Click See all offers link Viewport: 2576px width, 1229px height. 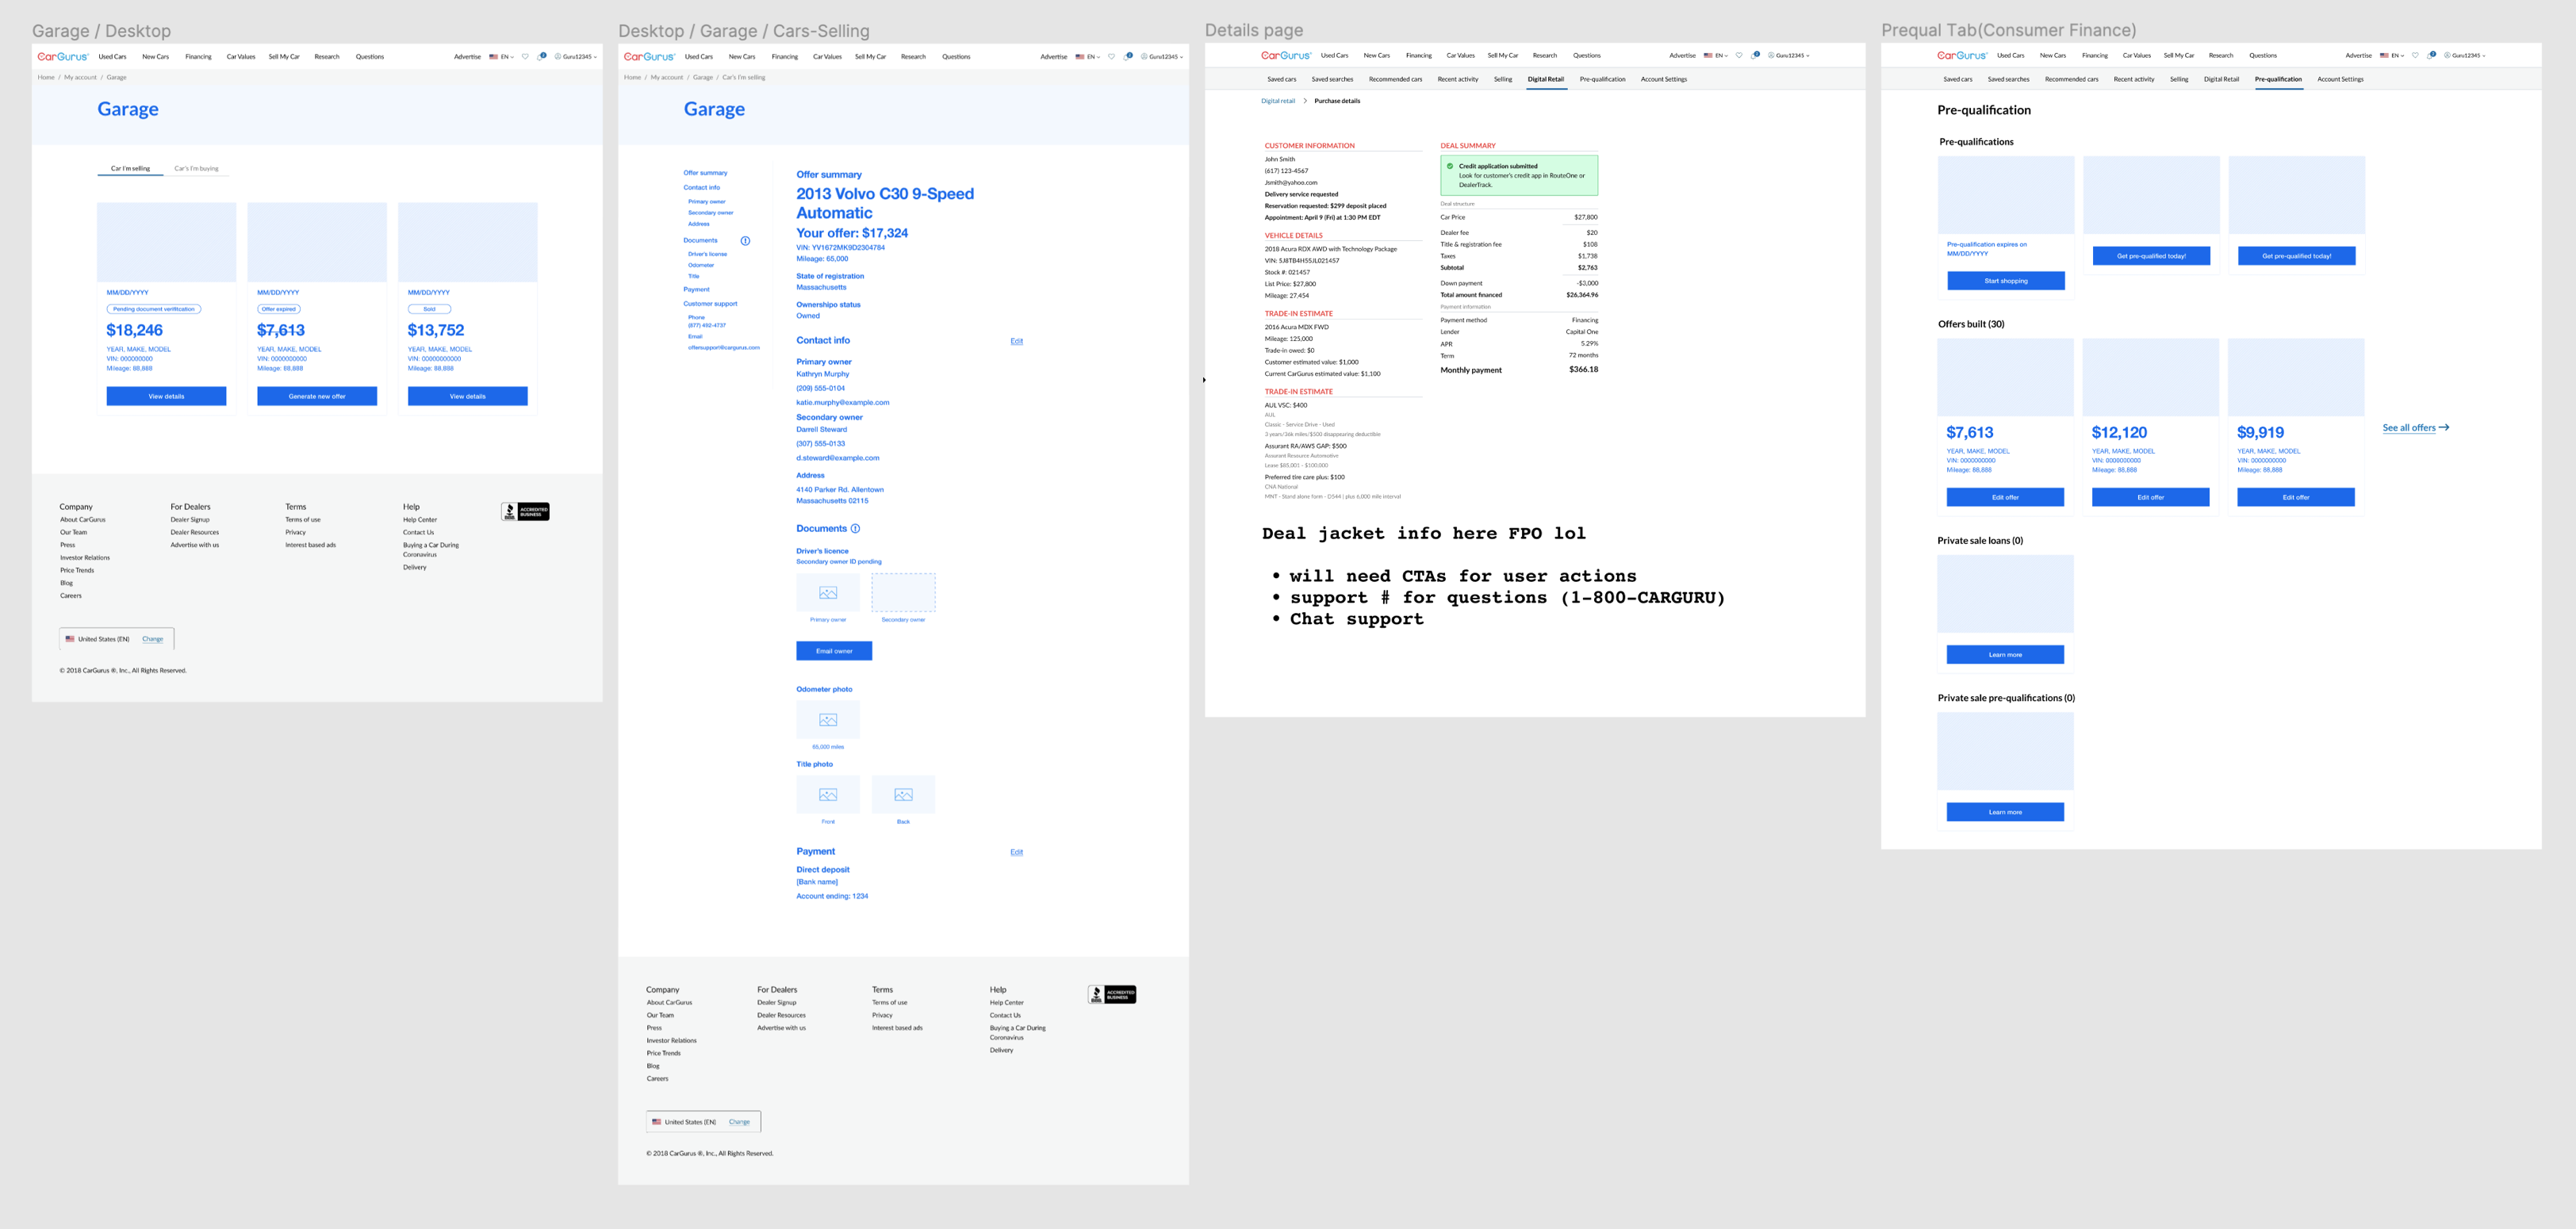pyautogui.click(x=2409, y=428)
